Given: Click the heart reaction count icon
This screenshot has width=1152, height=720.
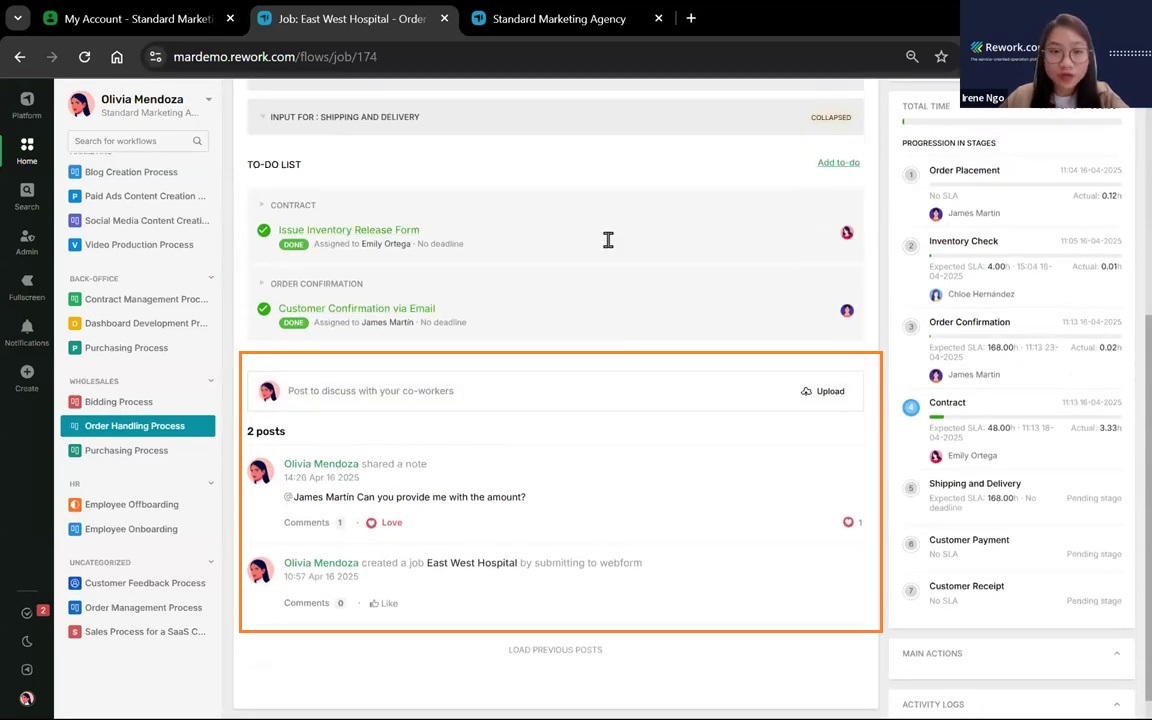Looking at the screenshot, I should 849,522.
